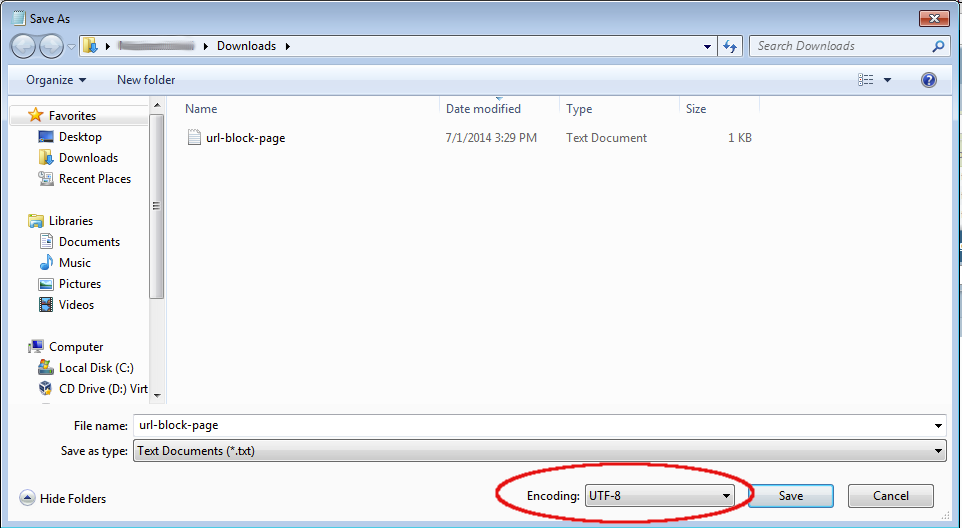Click the Refresh button next to address bar

(730, 47)
